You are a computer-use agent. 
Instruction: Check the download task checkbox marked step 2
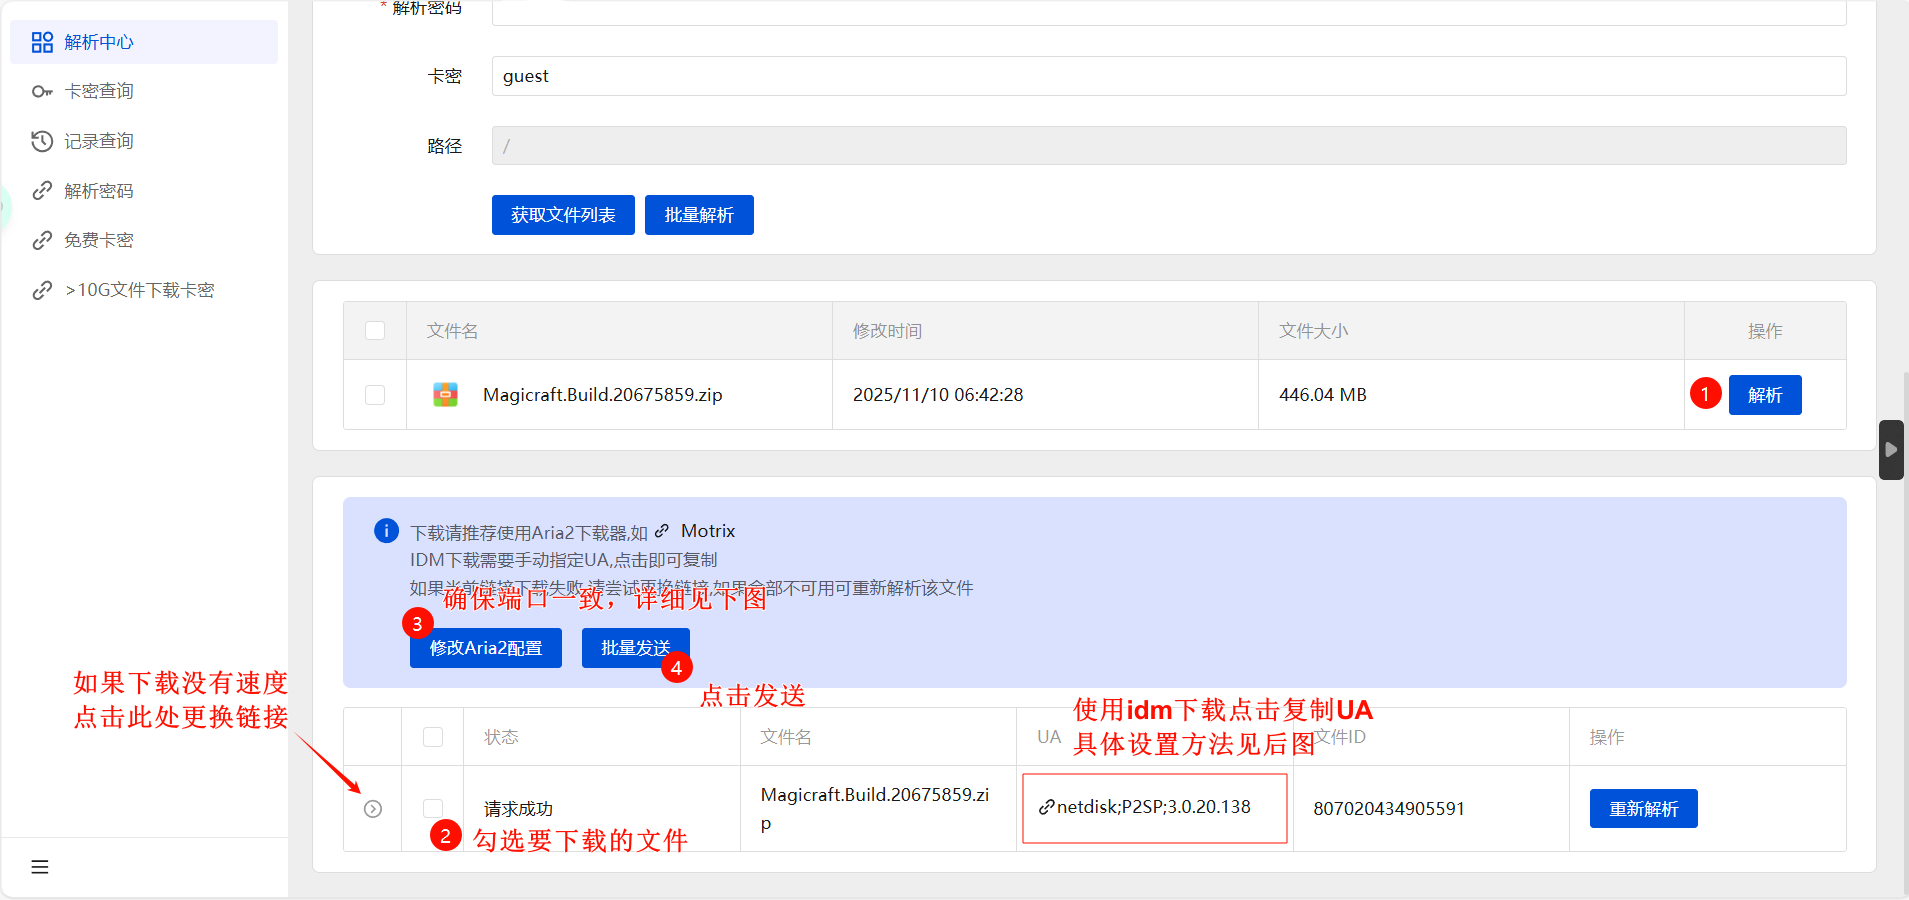(x=432, y=808)
